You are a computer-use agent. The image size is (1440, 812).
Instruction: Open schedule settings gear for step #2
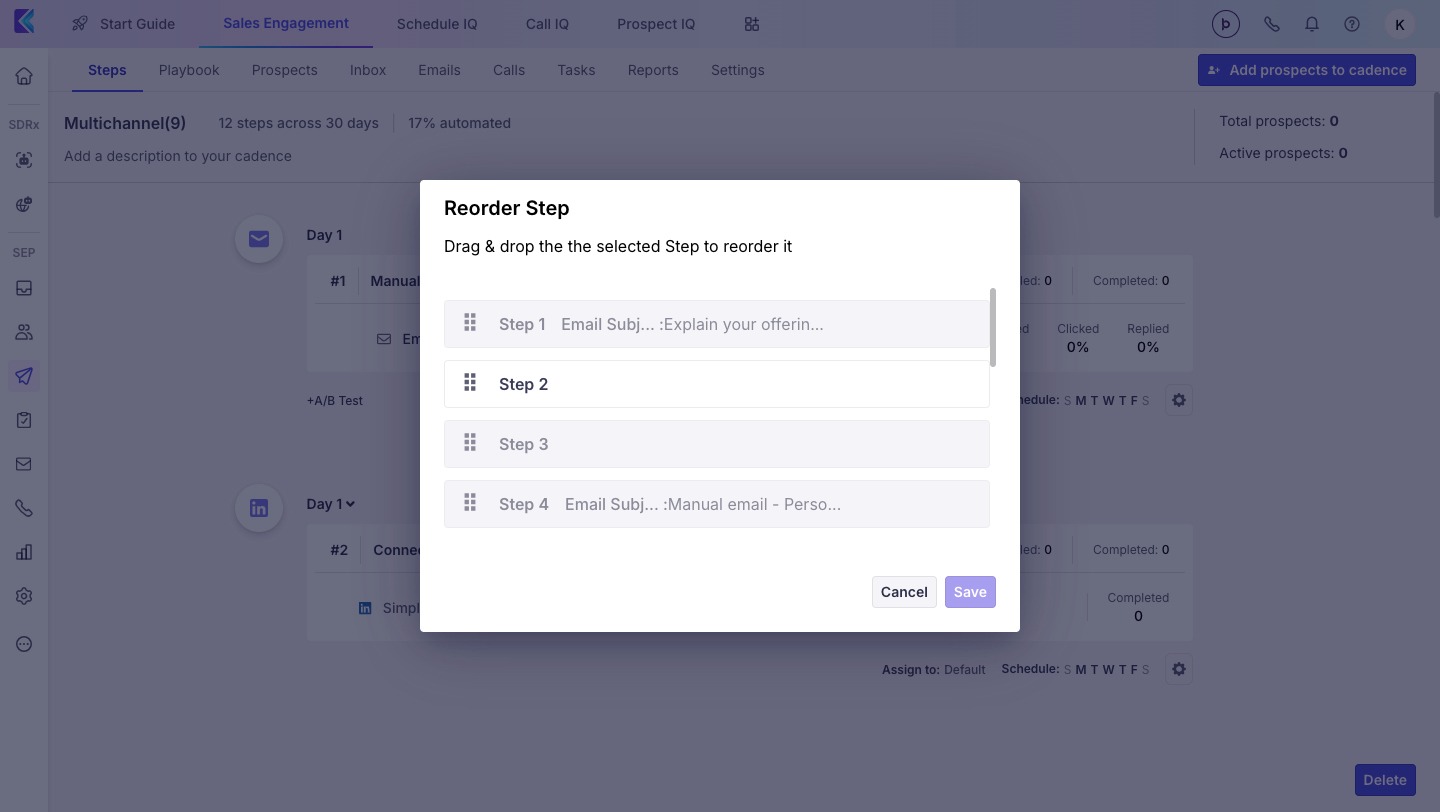click(x=1179, y=669)
